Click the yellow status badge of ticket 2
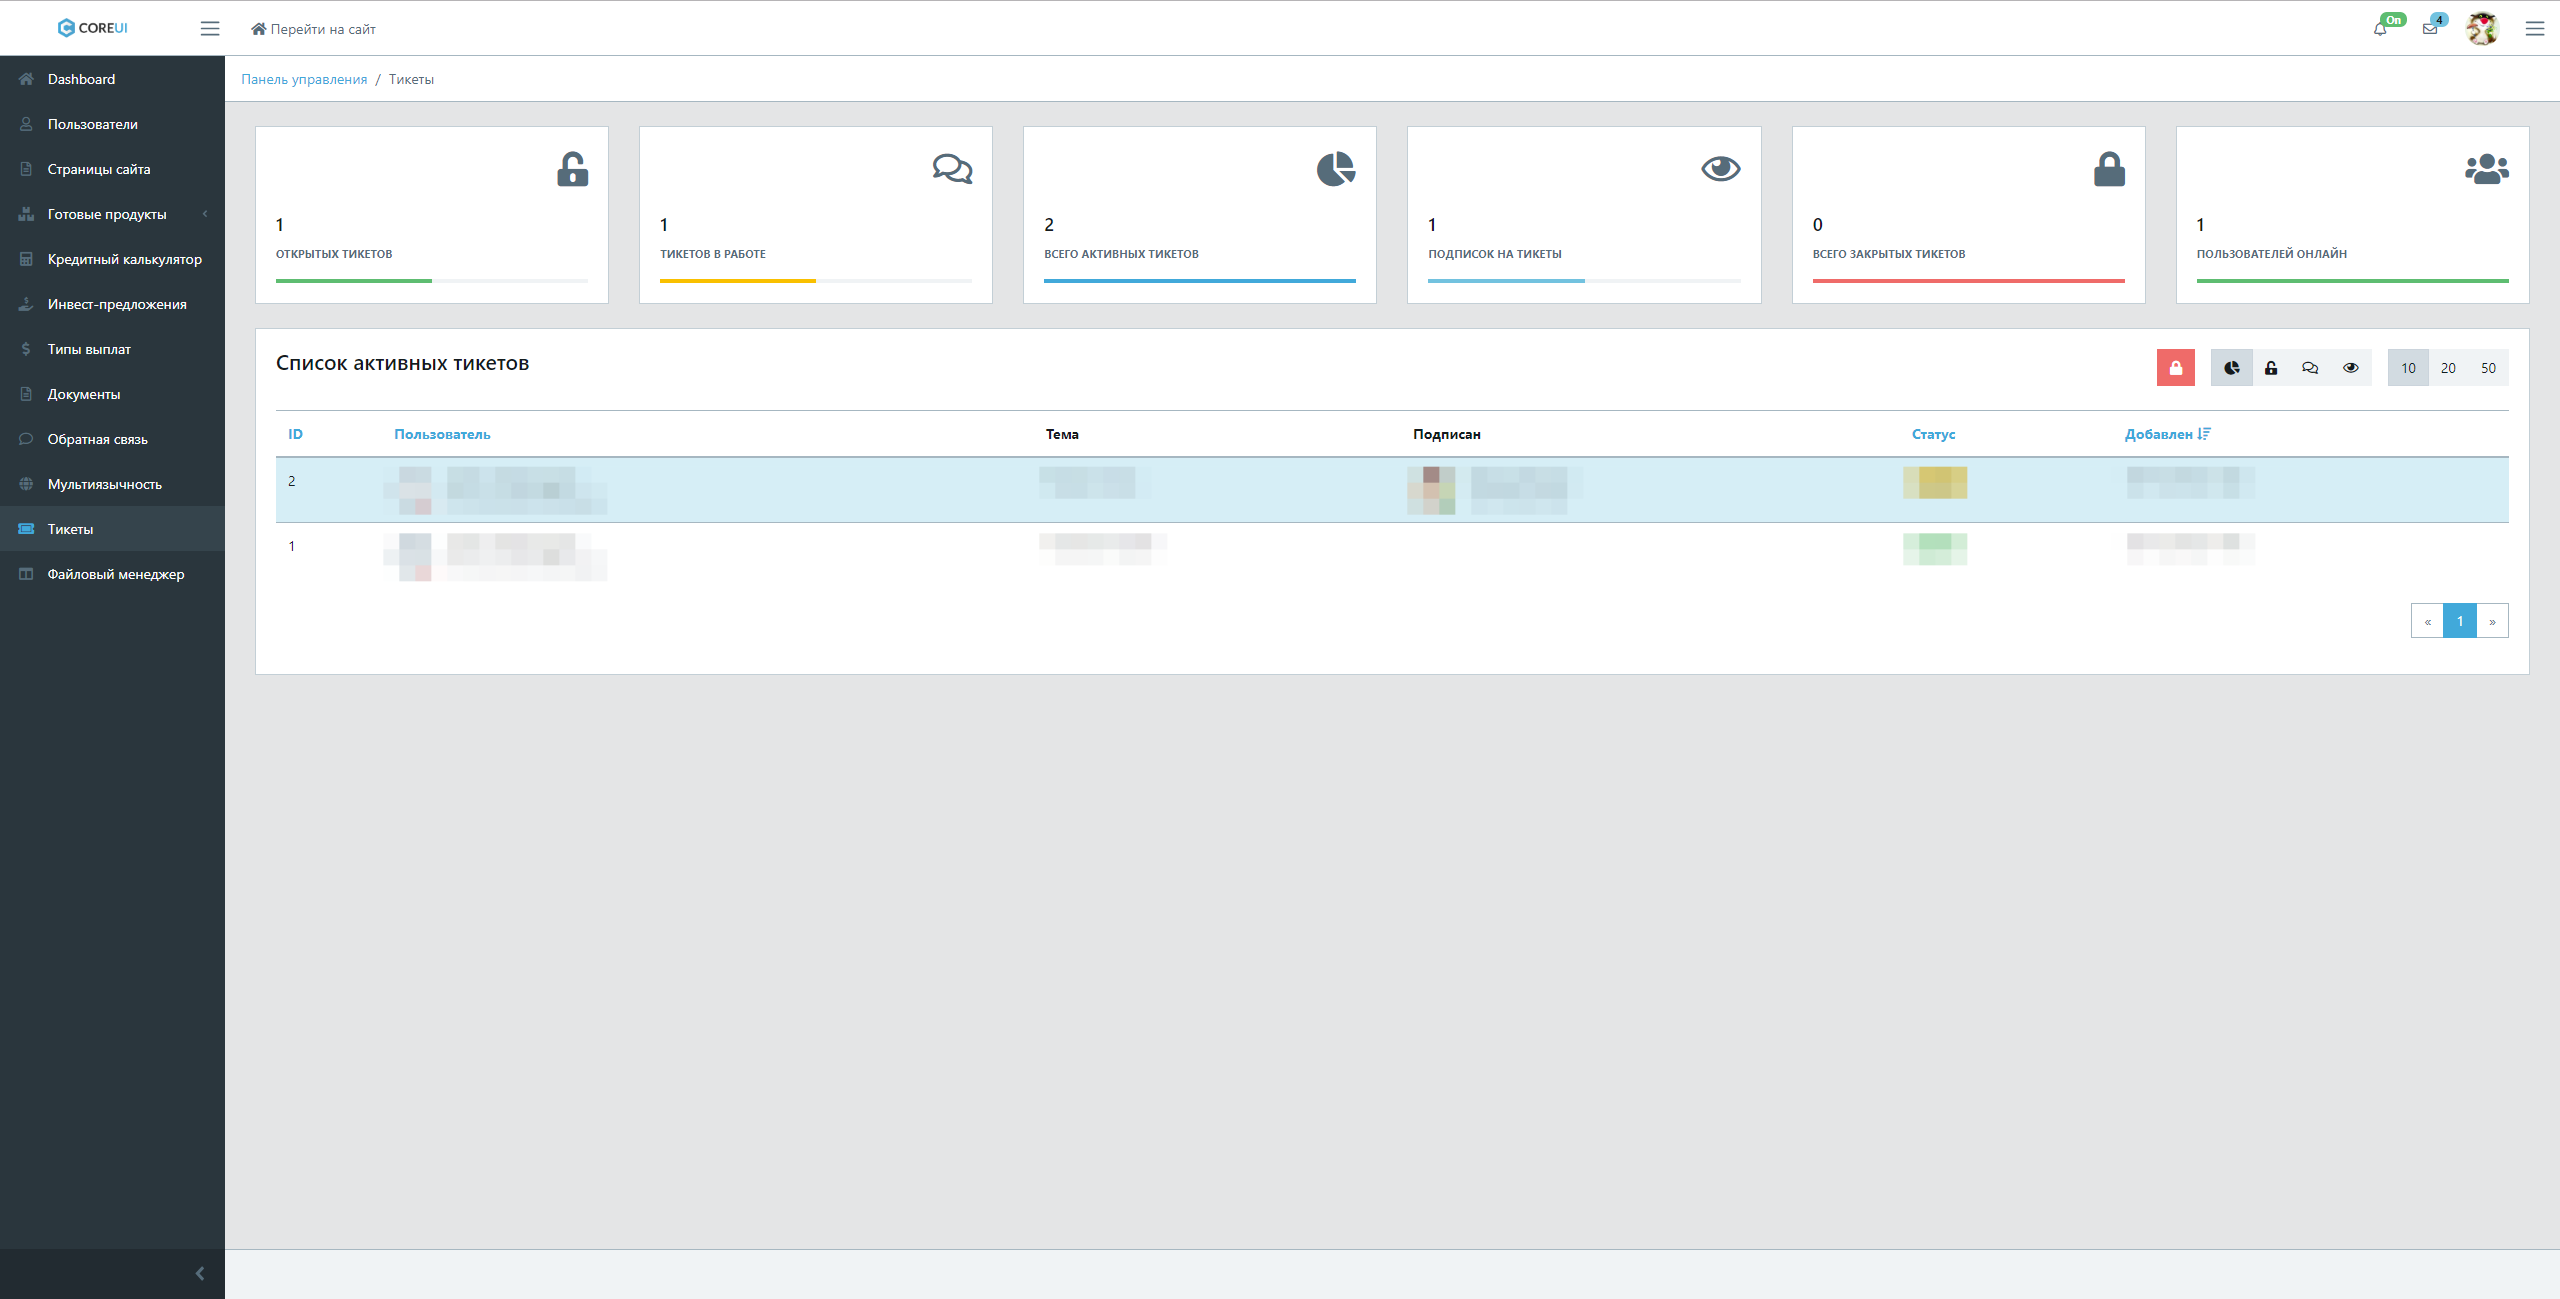The width and height of the screenshot is (2560, 1299). coord(1934,483)
